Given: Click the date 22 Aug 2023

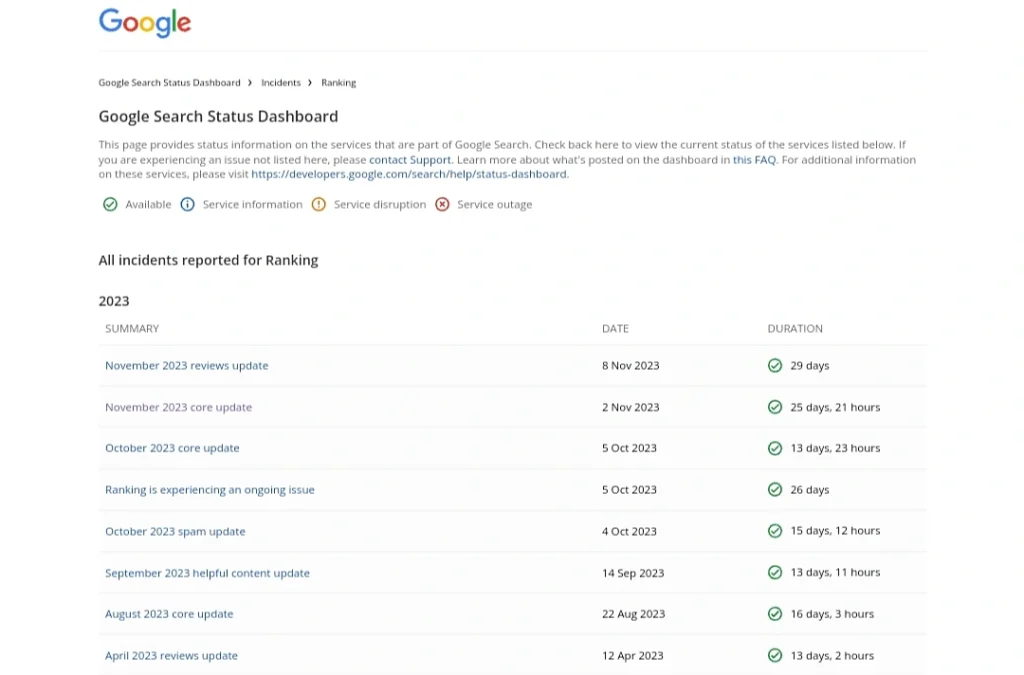Looking at the screenshot, I should pos(633,614).
